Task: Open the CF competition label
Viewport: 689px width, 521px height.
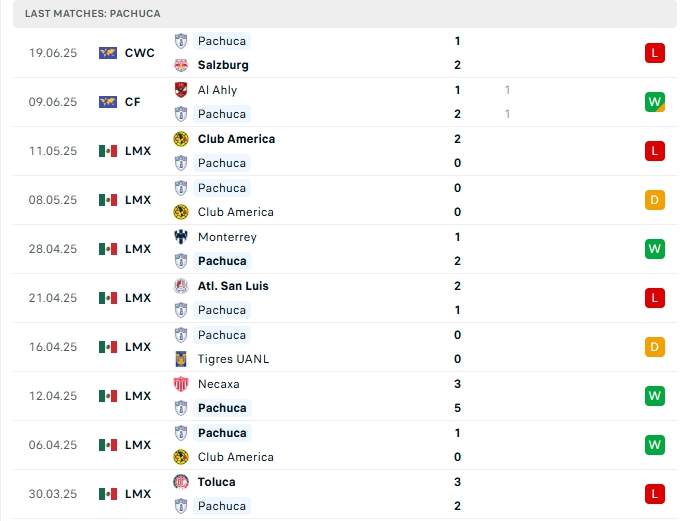Action: tap(132, 102)
